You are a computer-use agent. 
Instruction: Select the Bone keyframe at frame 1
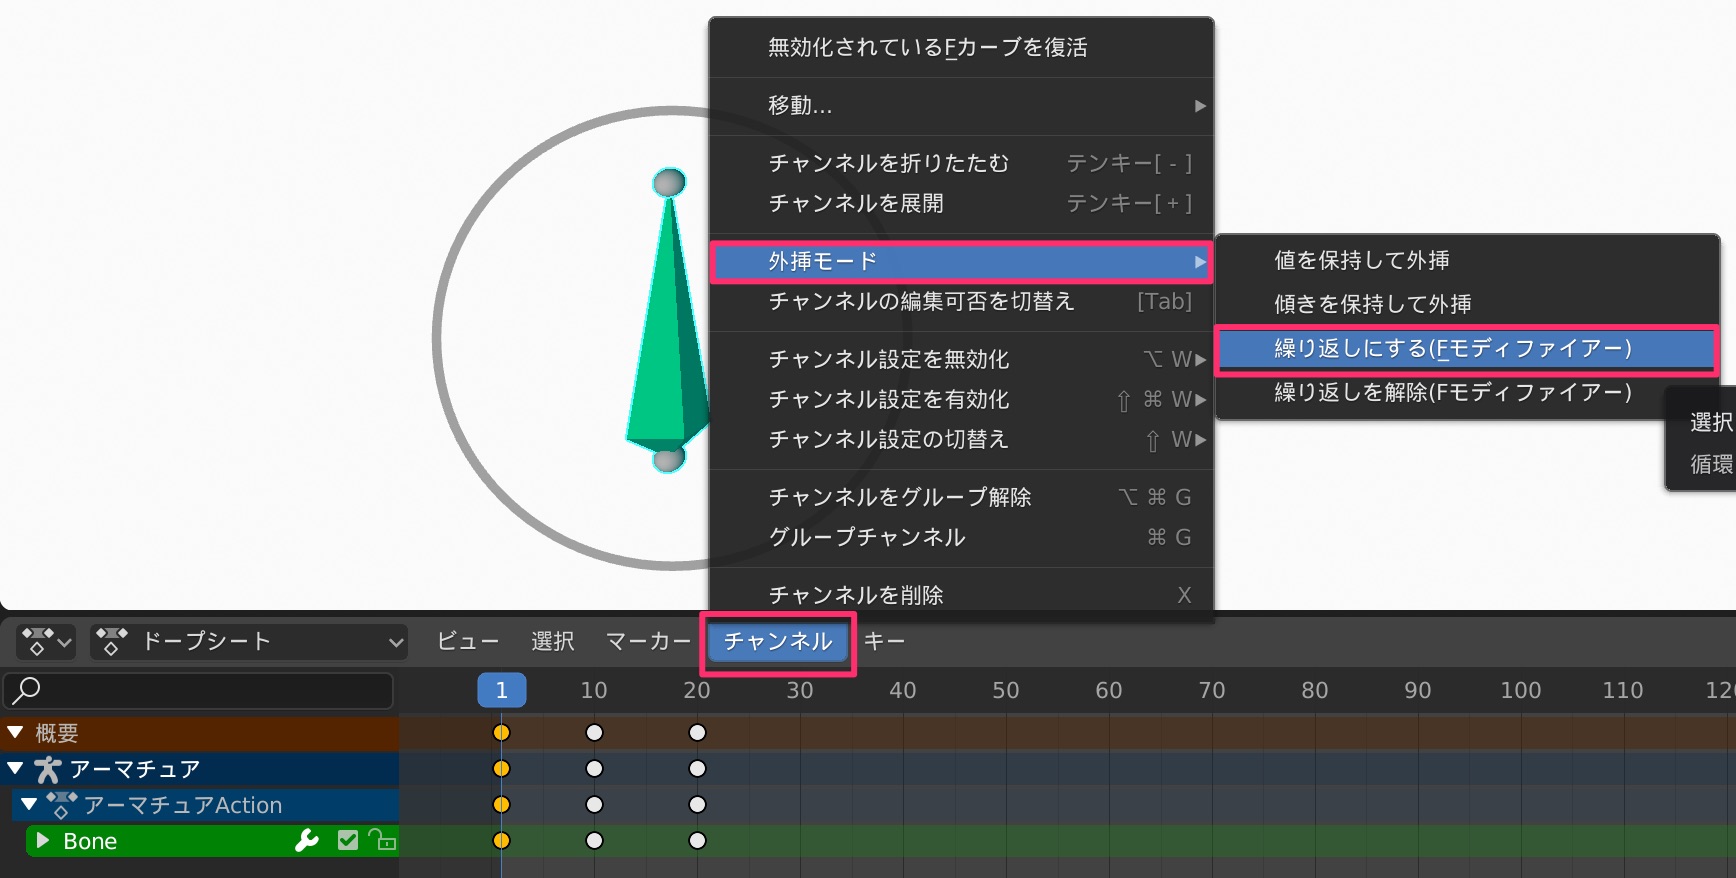point(502,841)
